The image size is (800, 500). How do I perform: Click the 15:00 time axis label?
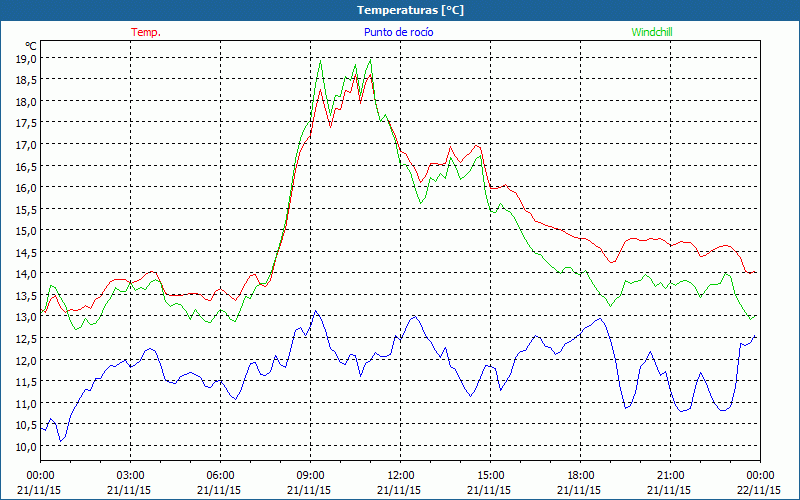tap(490, 476)
